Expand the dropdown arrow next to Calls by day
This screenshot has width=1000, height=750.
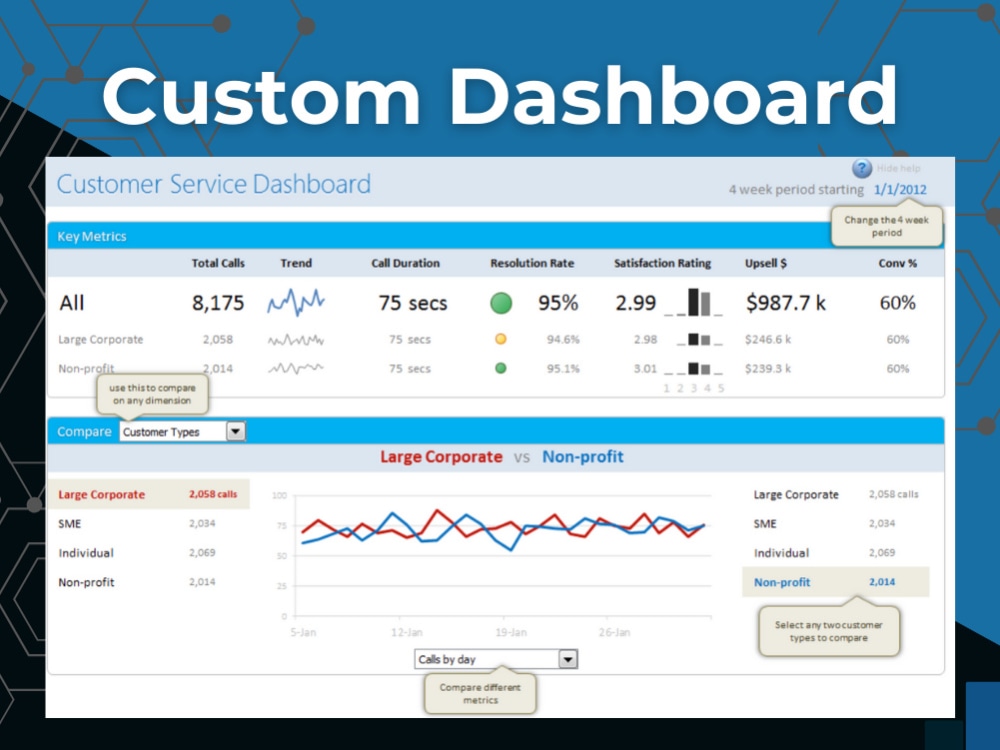click(x=567, y=658)
